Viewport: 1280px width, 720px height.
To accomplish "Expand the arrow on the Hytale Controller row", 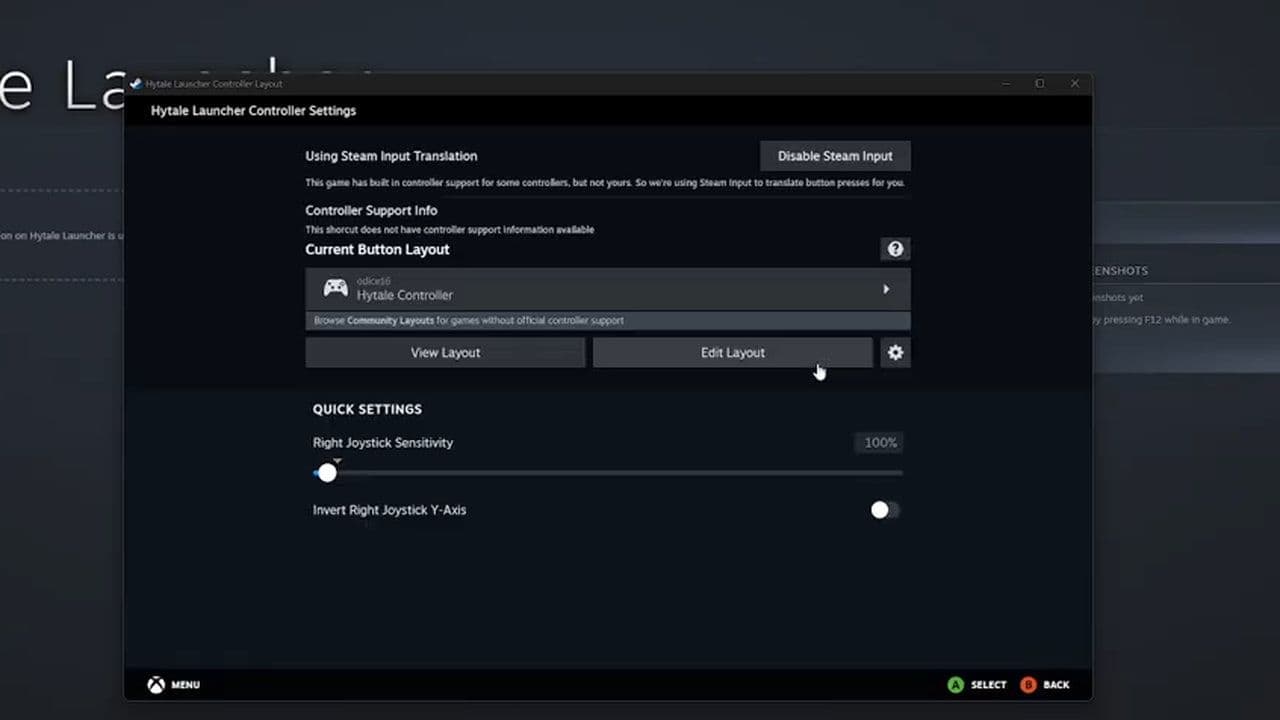I will coord(886,289).
